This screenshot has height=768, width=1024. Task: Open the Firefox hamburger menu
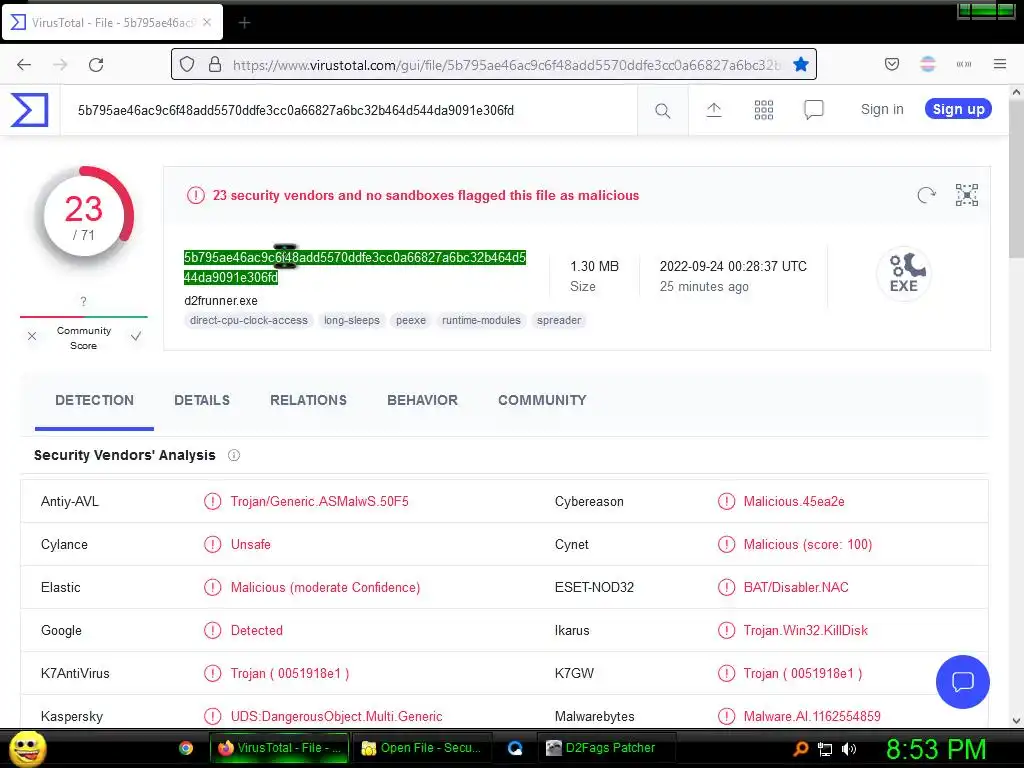click(x=1000, y=64)
